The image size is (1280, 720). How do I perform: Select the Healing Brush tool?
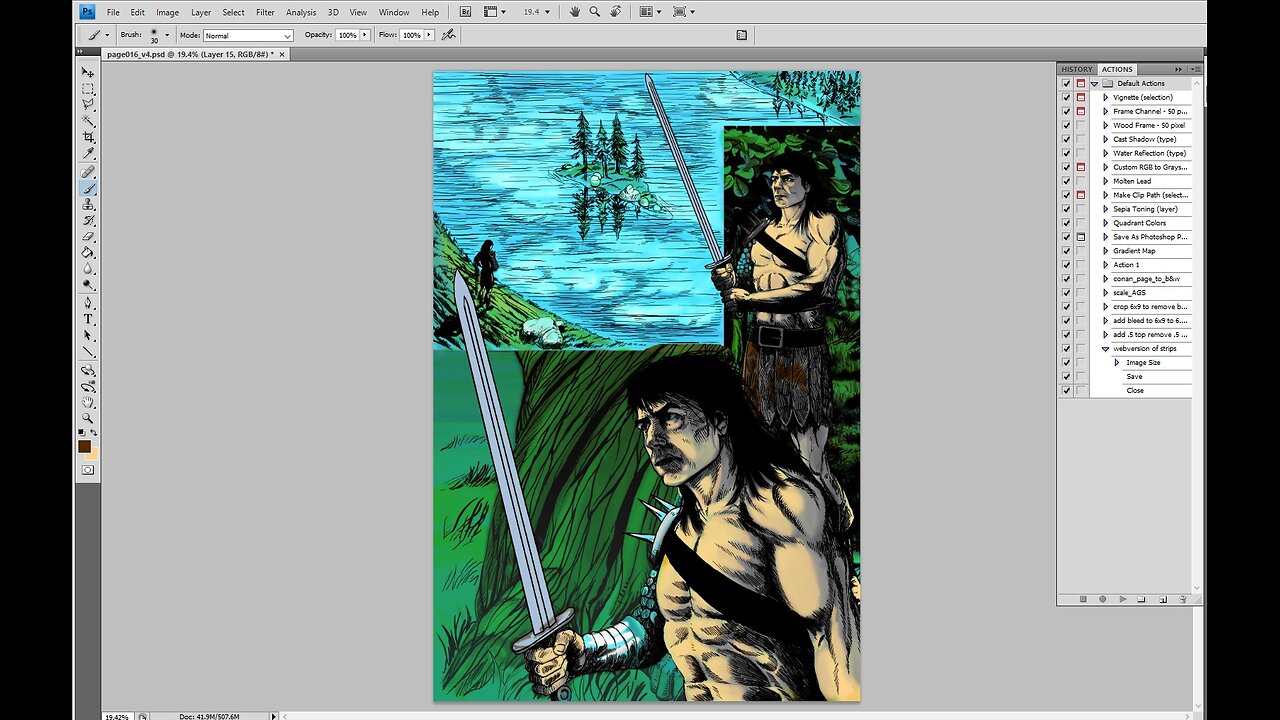pos(88,172)
